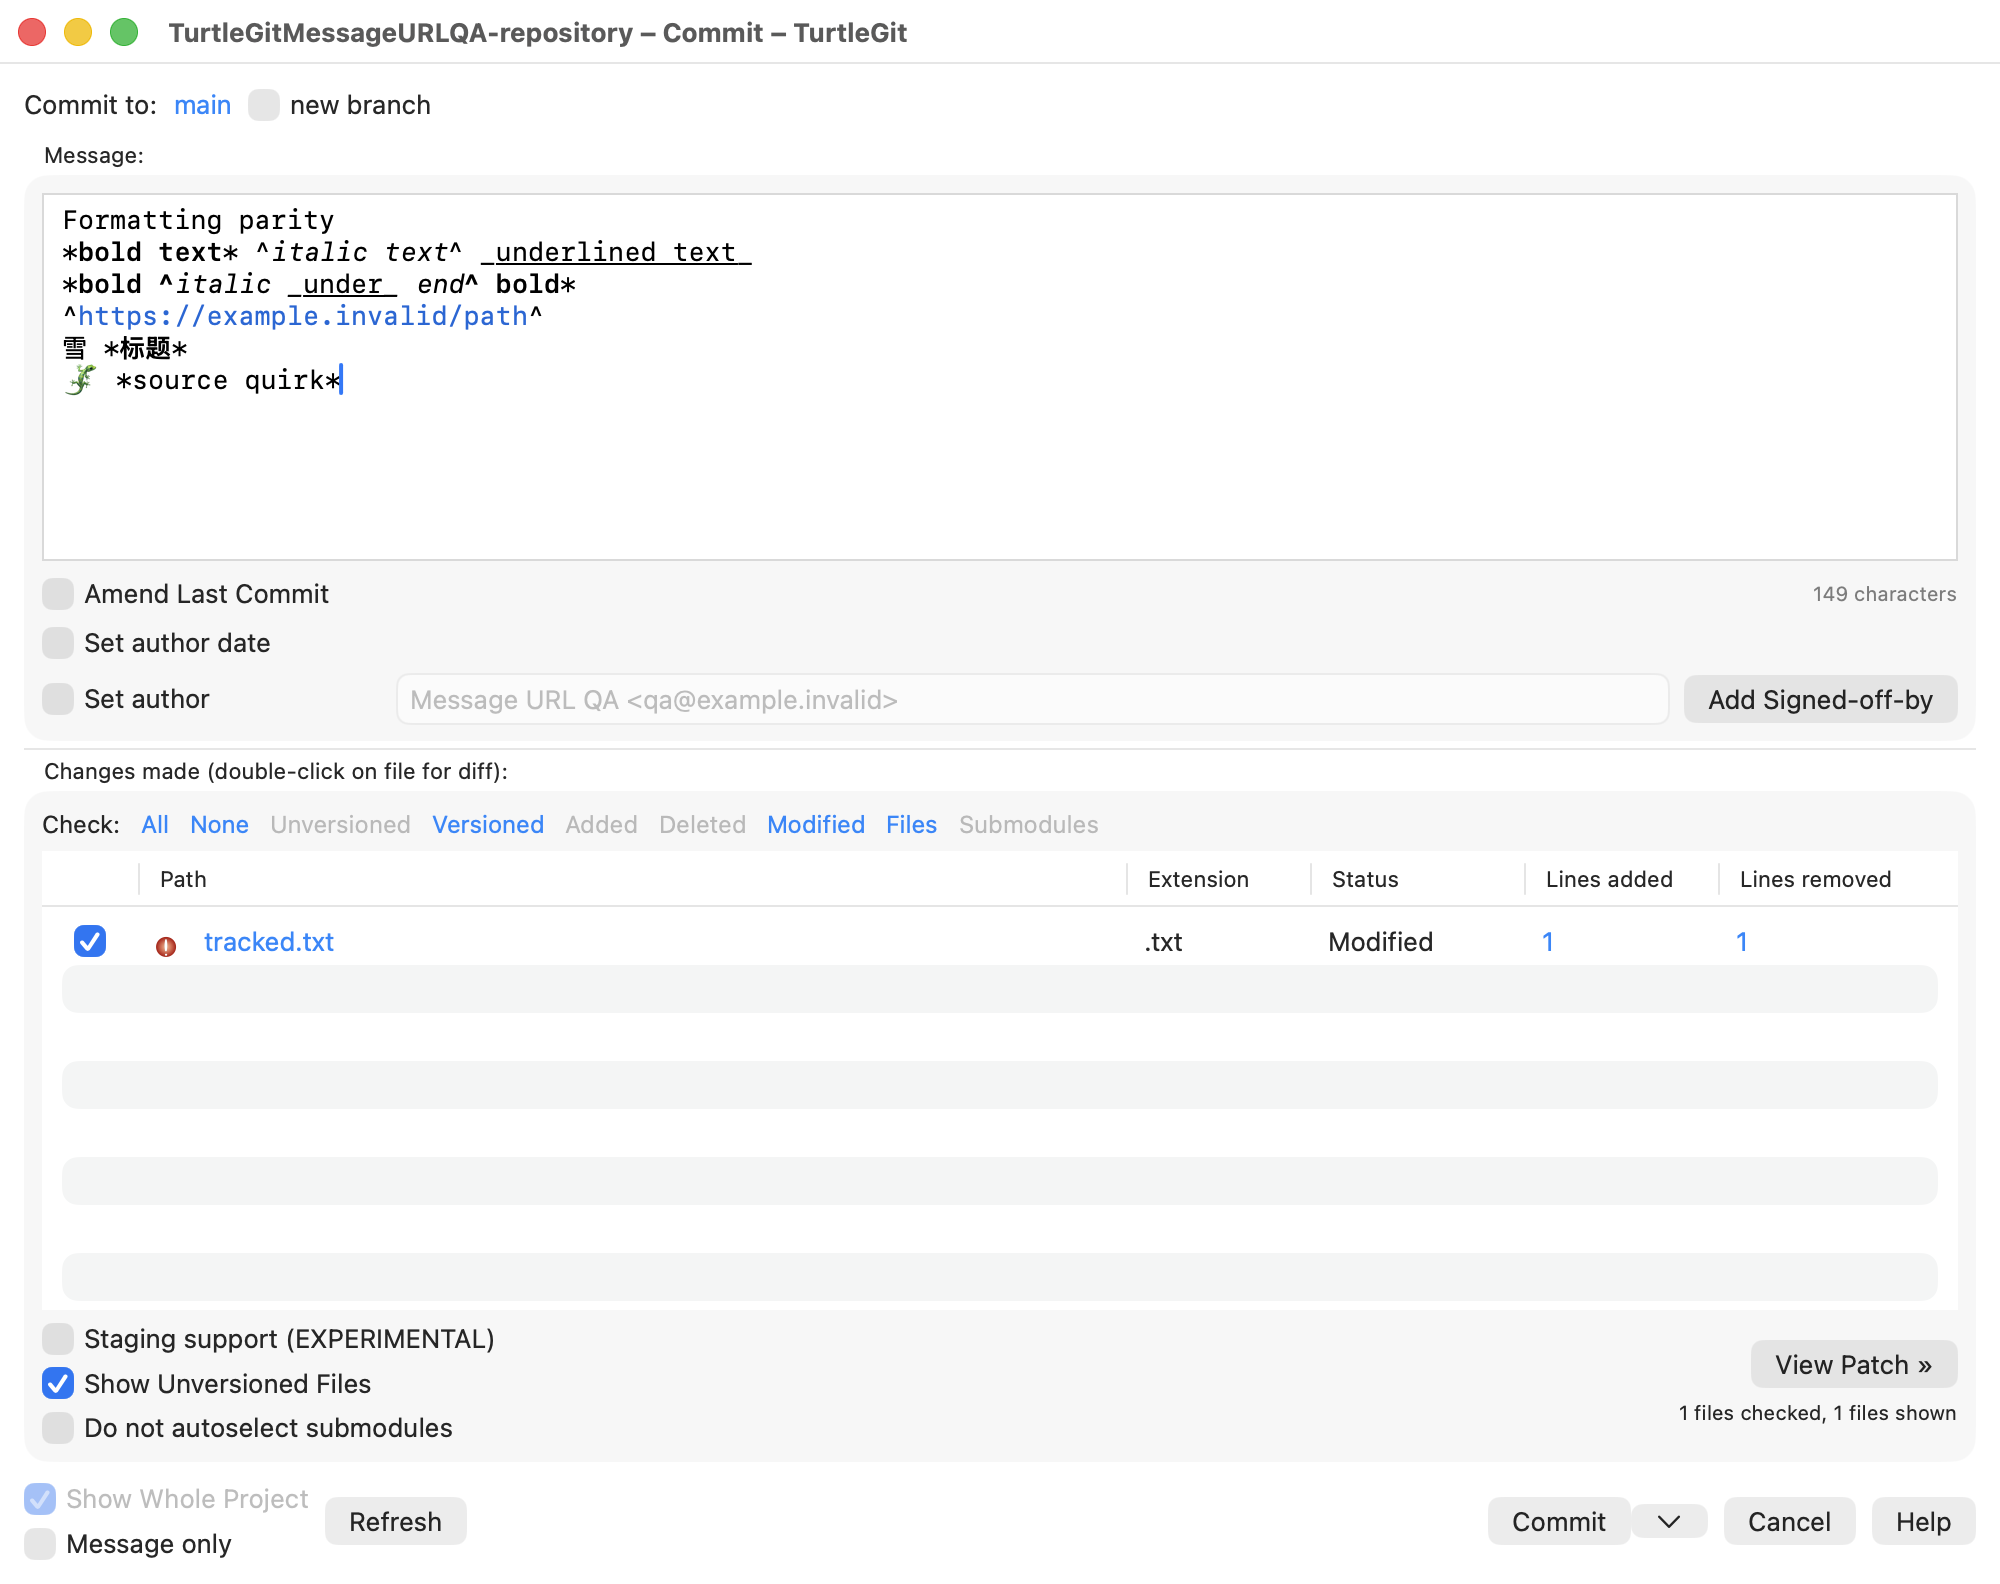Screen dimensions: 2000x1584
Task: Open View Patch » panel
Action: (1853, 1364)
